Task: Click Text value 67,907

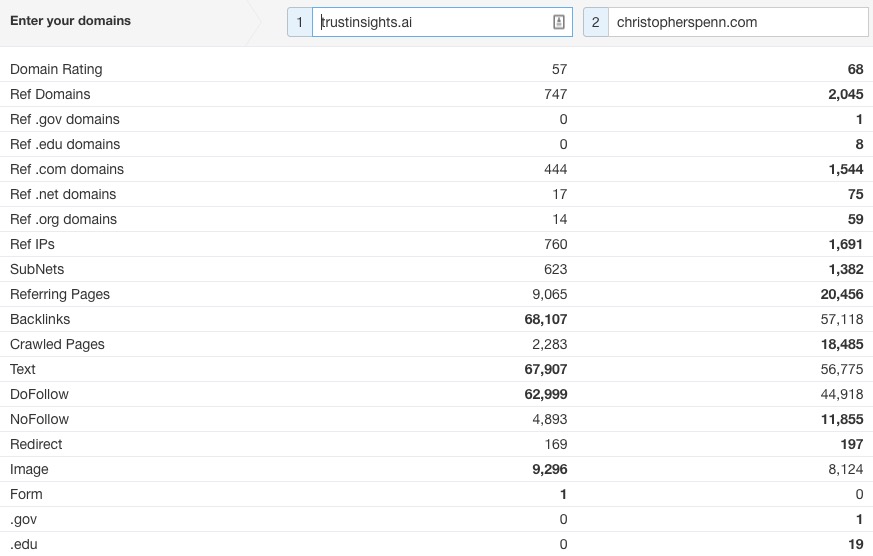Action: click(546, 370)
